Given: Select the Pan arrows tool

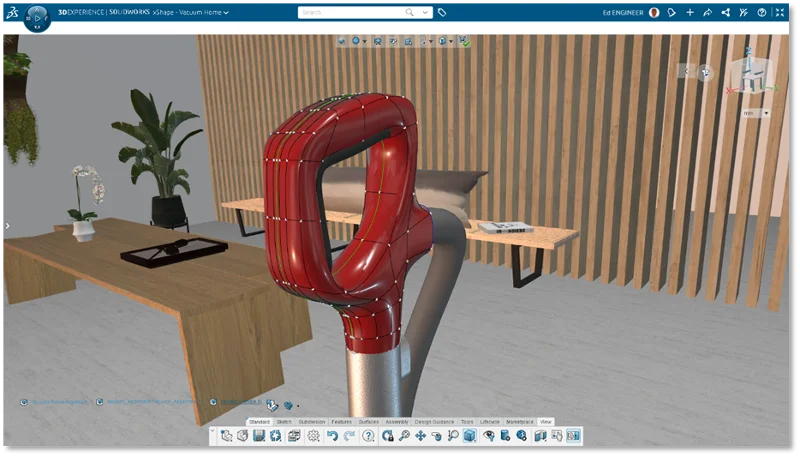Looking at the screenshot, I should pos(420,436).
